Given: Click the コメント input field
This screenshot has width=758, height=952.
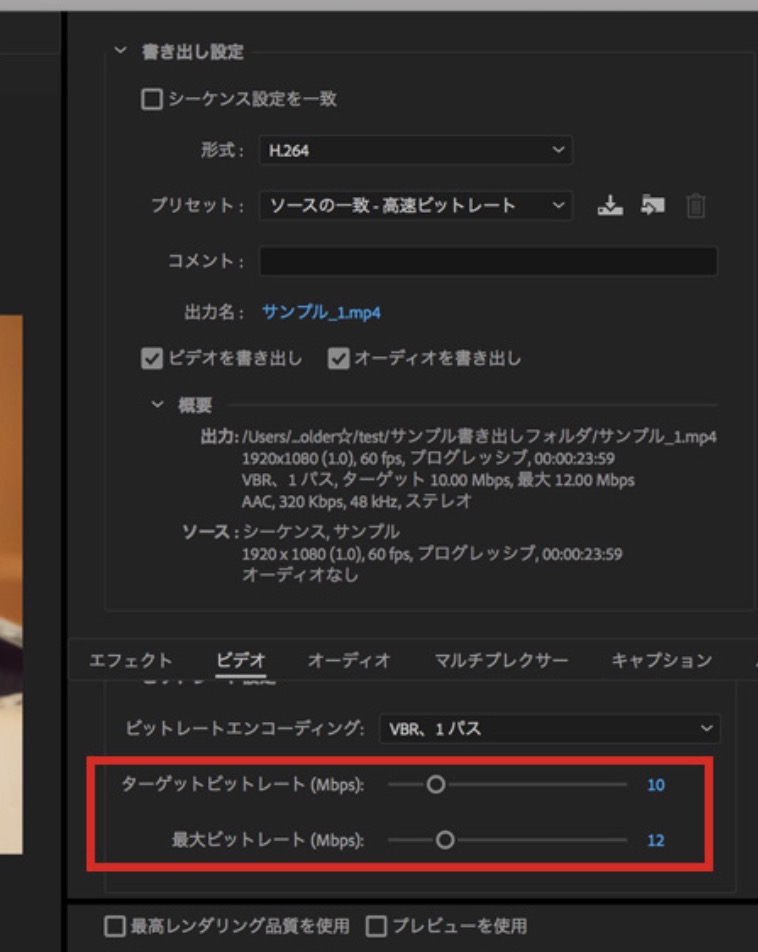Looking at the screenshot, I should 489,261.
